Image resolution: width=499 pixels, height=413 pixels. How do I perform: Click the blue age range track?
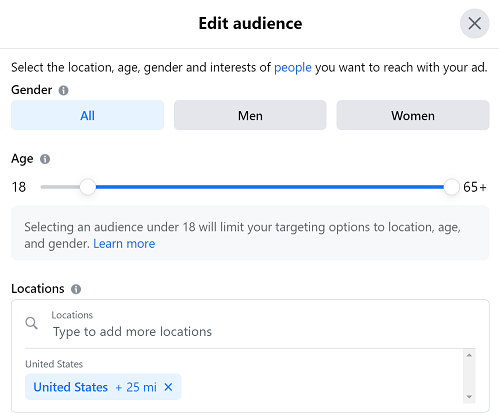(x=269, y=187)
